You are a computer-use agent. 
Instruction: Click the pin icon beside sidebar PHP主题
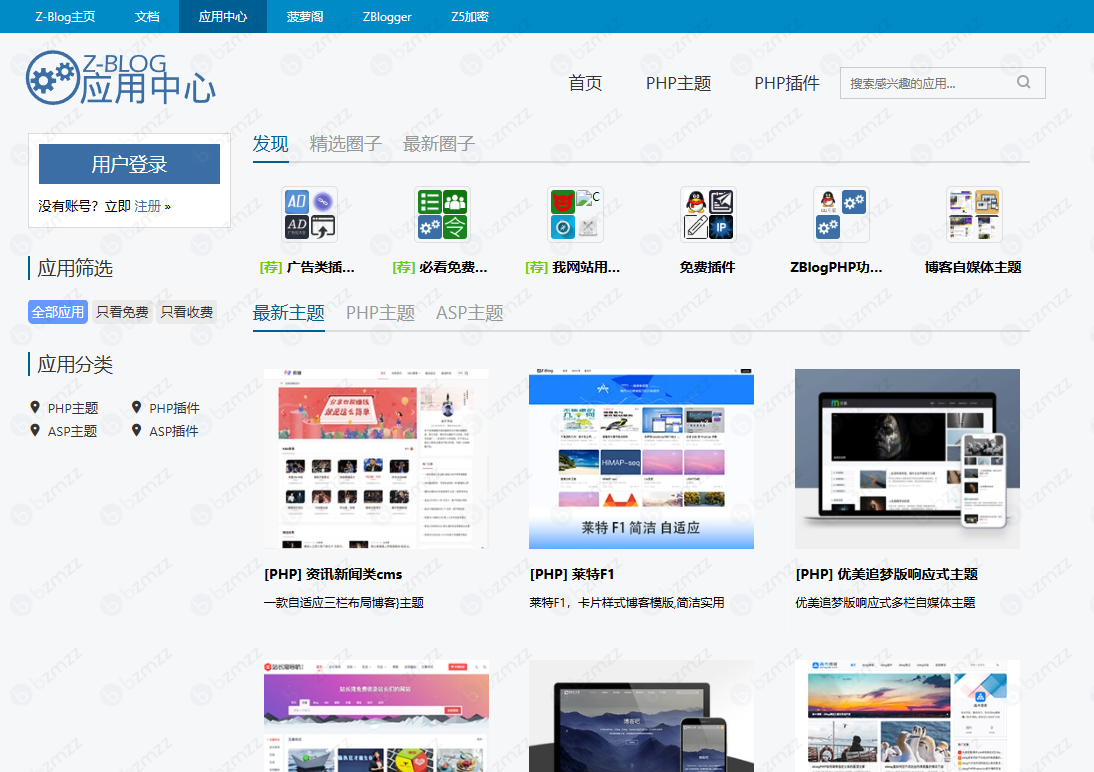tap(35, 407)
